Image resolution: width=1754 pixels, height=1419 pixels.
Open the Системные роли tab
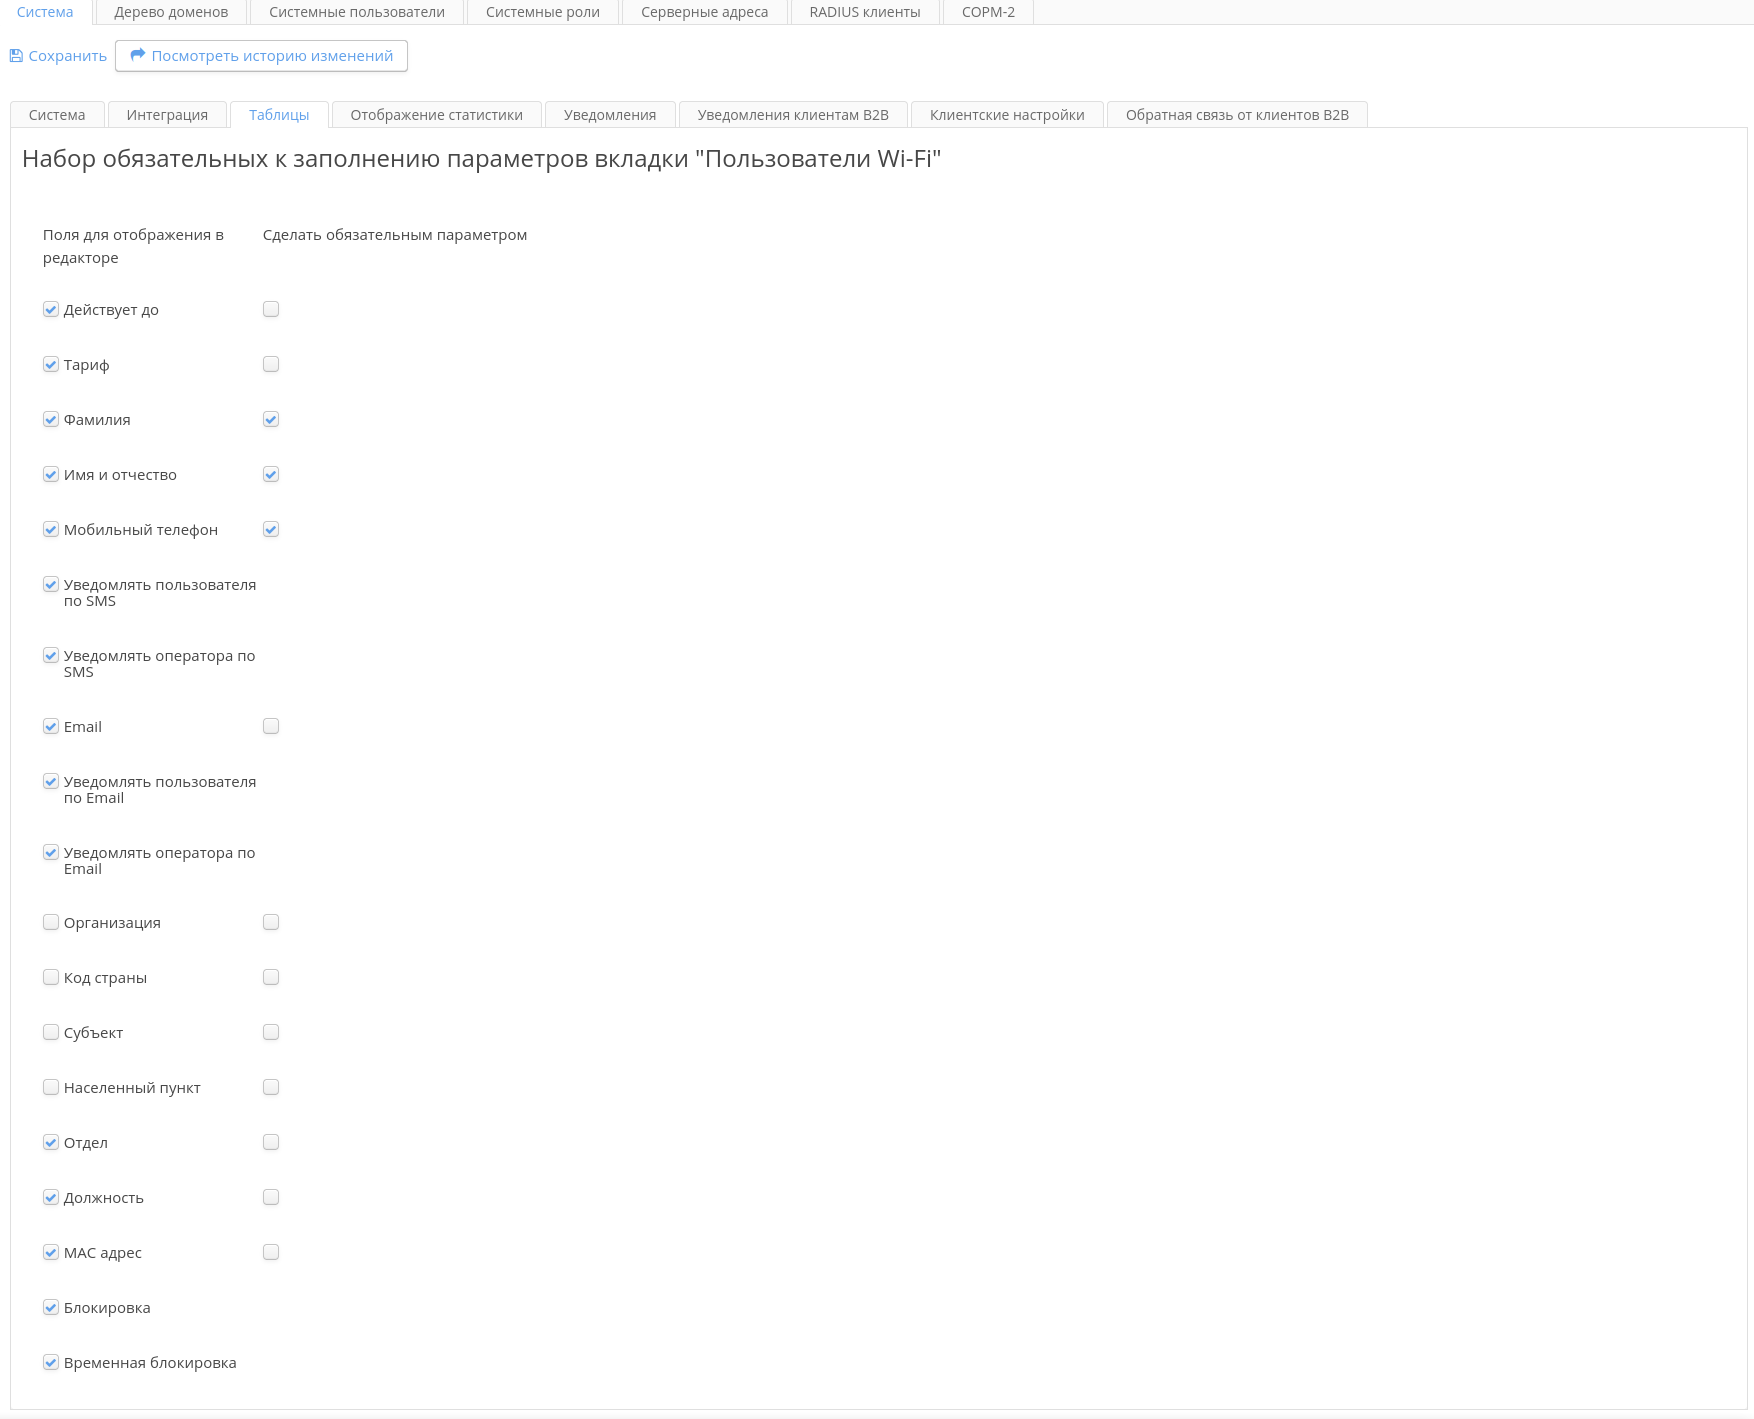click(543, 12)
